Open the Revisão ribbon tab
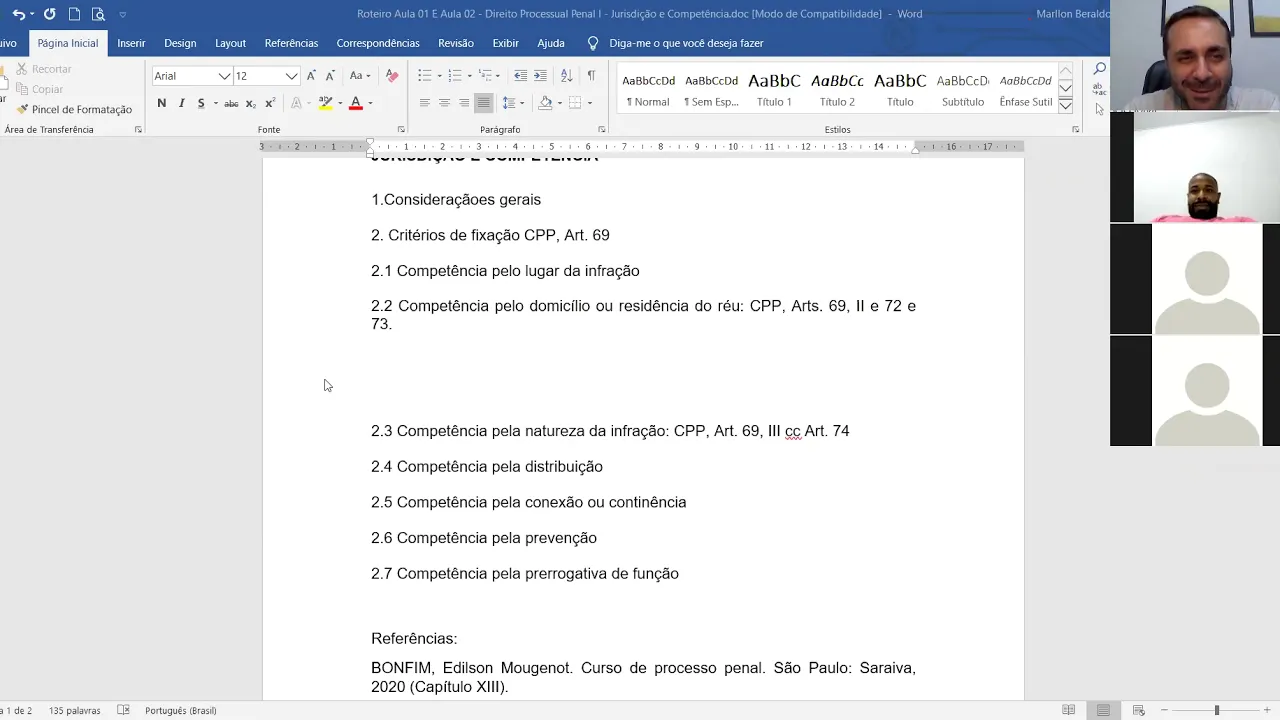Image resolution: width=1280 pixels, height=720 pixels. click(456, 43)
